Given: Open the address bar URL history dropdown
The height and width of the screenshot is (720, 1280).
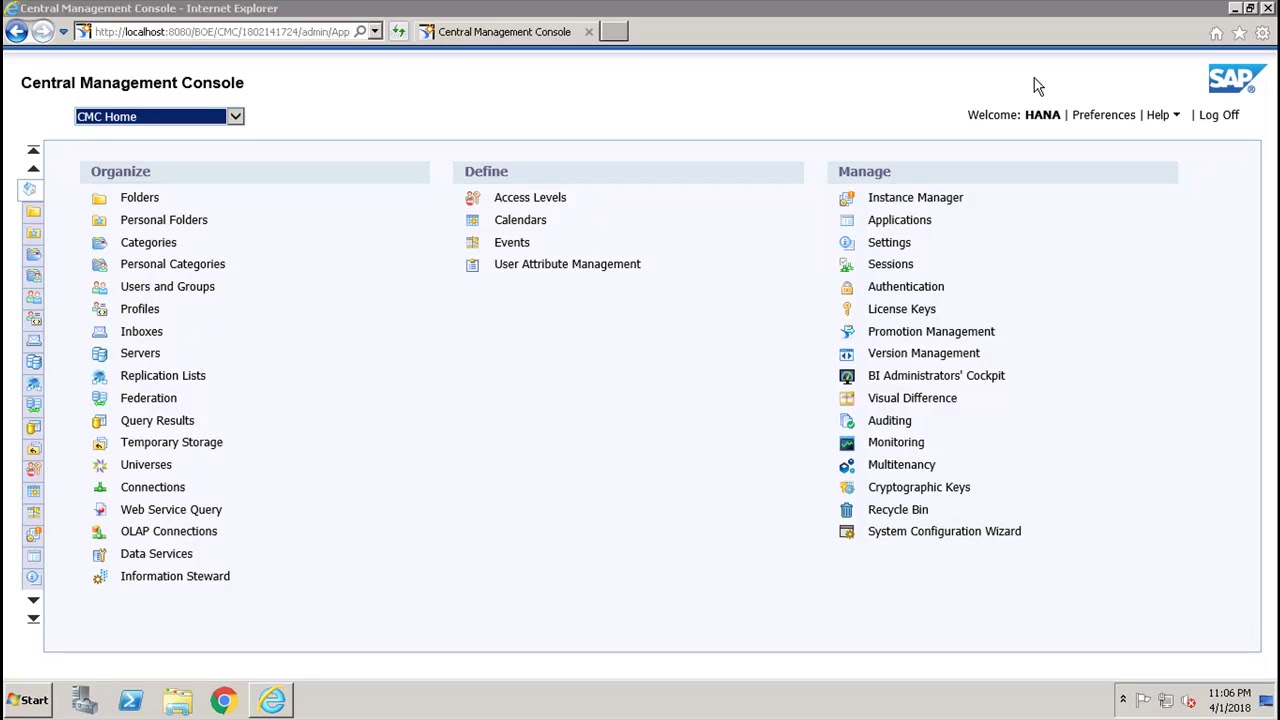Looking at the screenshot, I should click(375, 32).
